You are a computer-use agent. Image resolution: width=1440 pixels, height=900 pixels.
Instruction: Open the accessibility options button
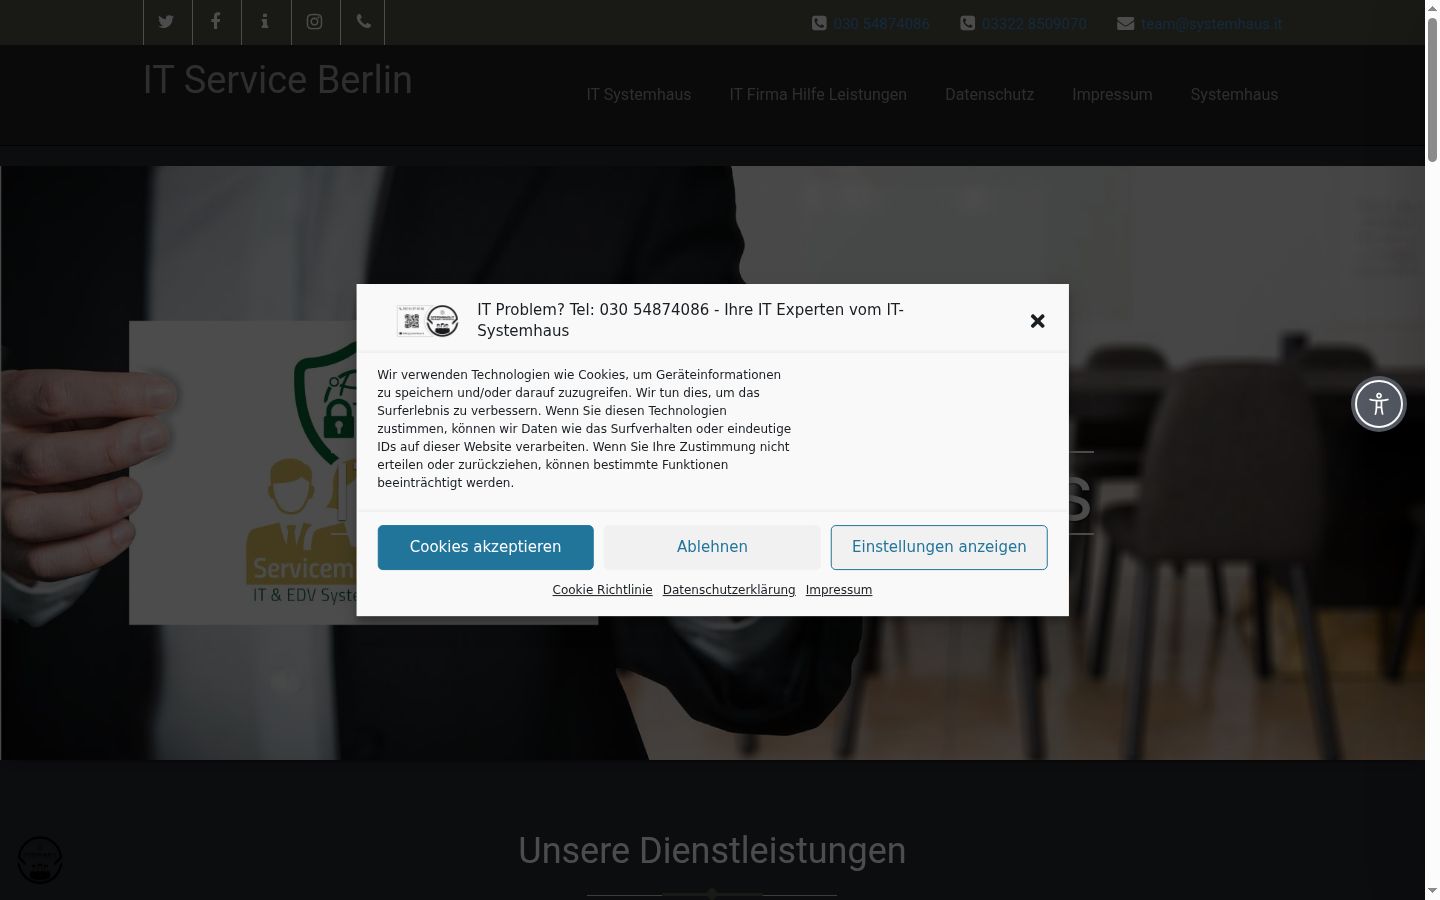(1379, 404)
